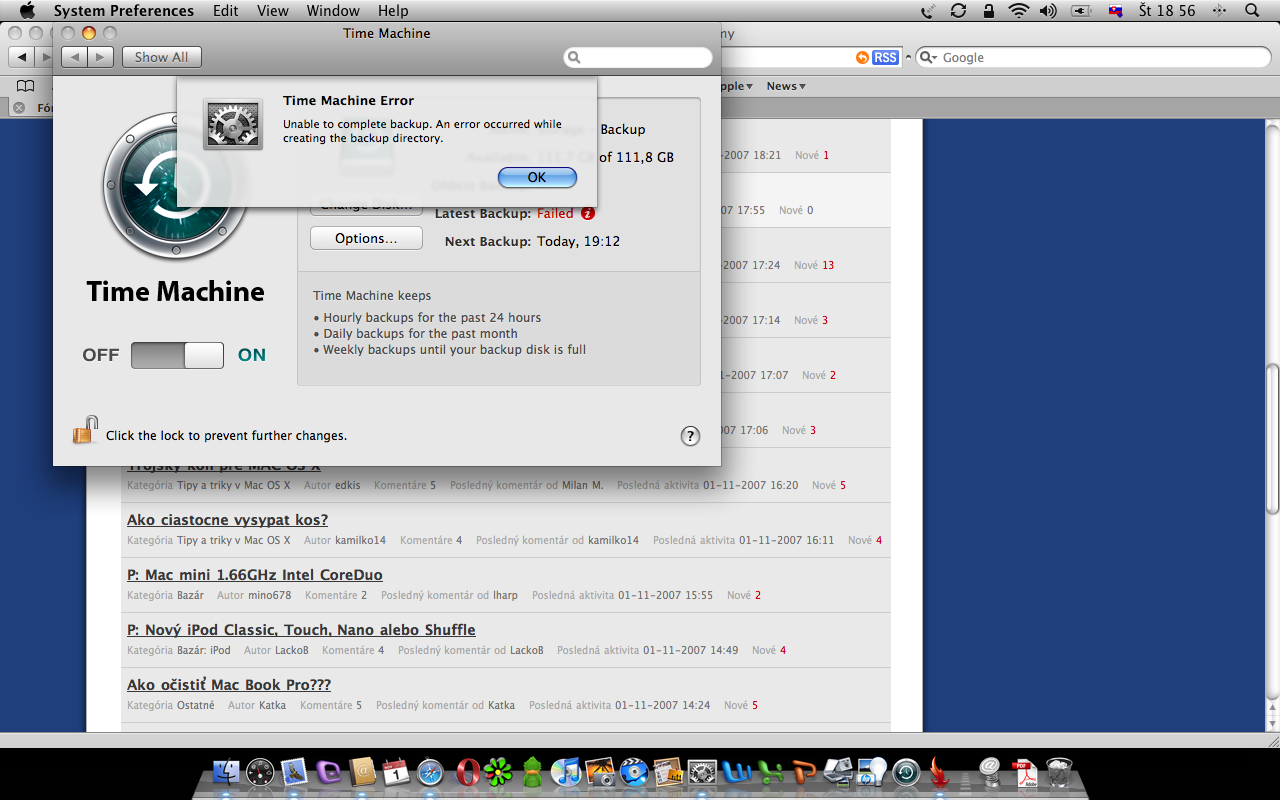
Task: Click the Google search field in Safari
Action: point(1093,57)
